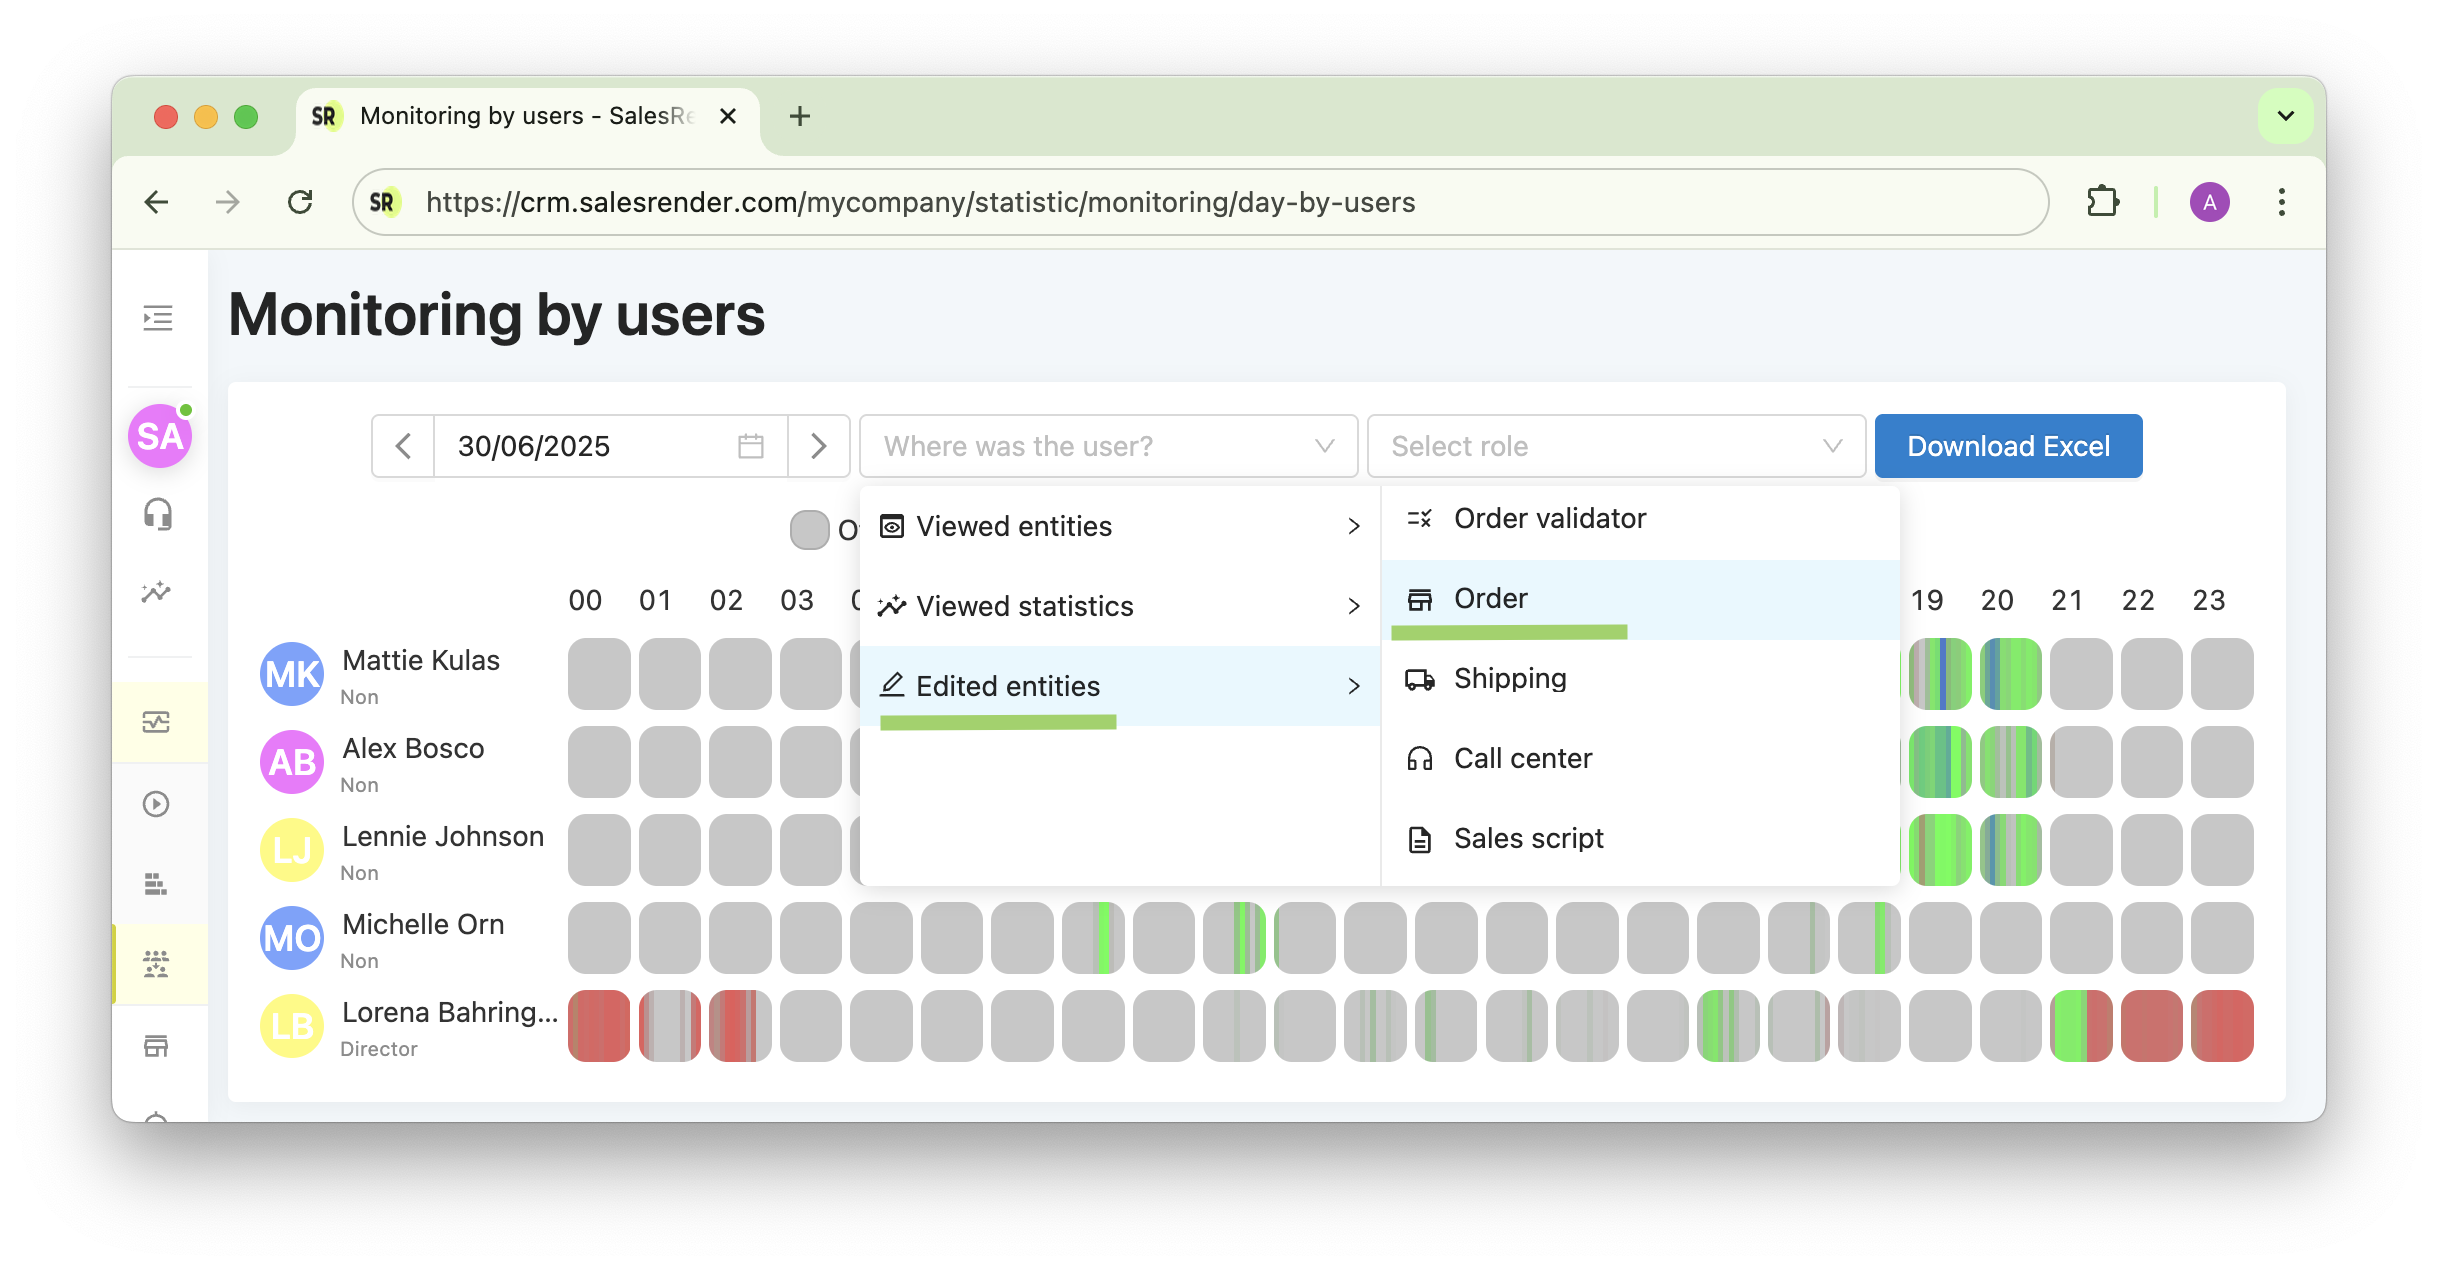Open browser extensions puzzle icon

coord(2102,202)
